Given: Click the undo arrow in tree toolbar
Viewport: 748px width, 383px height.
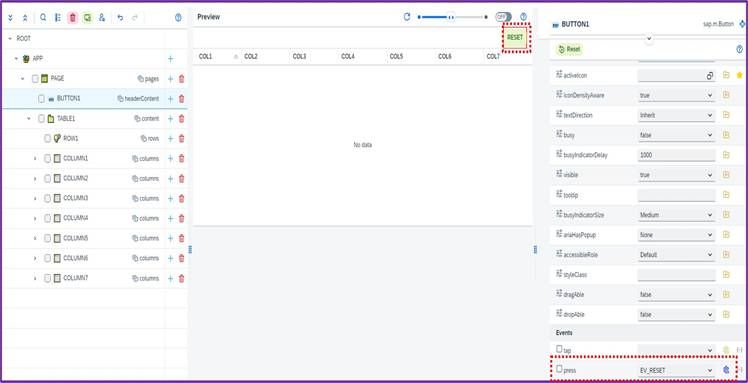Looking at the screenshot, I should click(120, 18).
